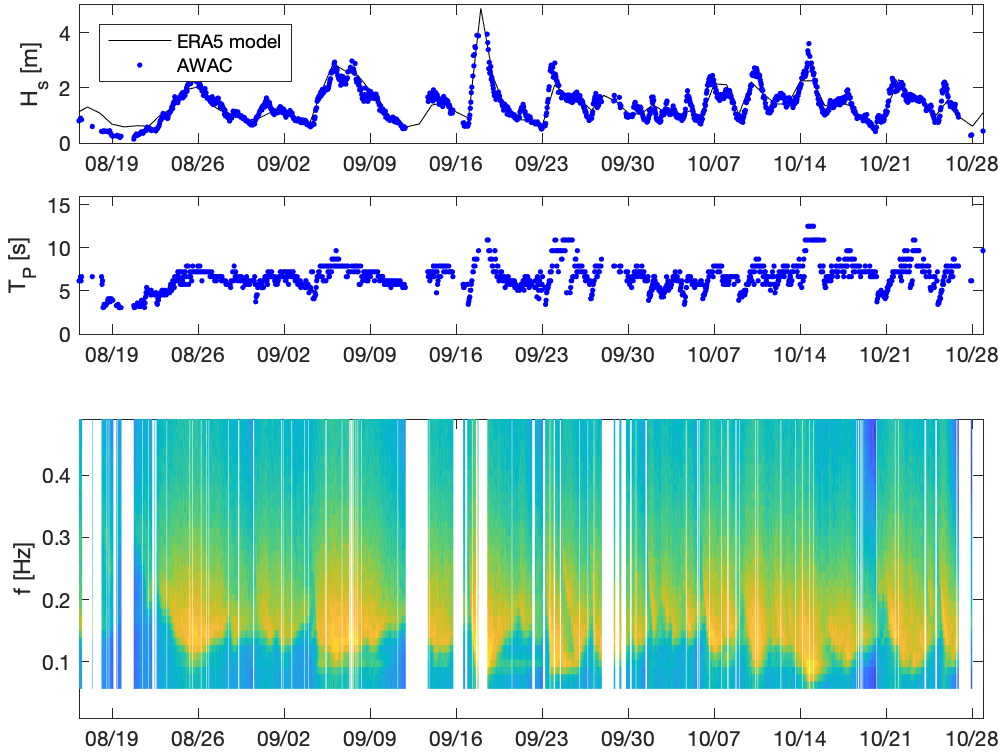Image resolution: width=1007 pixels, height=756 pixels.
Task: Click '08/26' under the spectrogram plot
Action: [x=198, y=738]
